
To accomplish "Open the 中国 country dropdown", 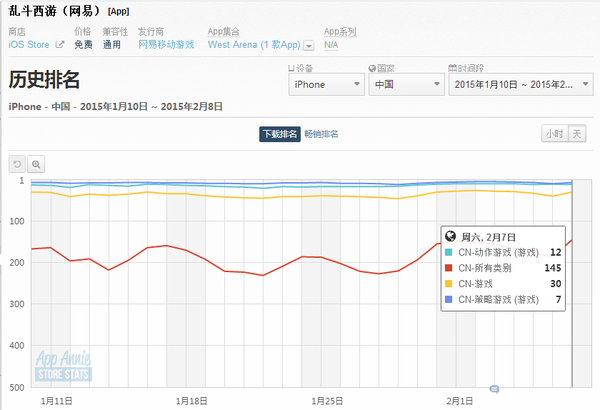I will coord(406,84).
